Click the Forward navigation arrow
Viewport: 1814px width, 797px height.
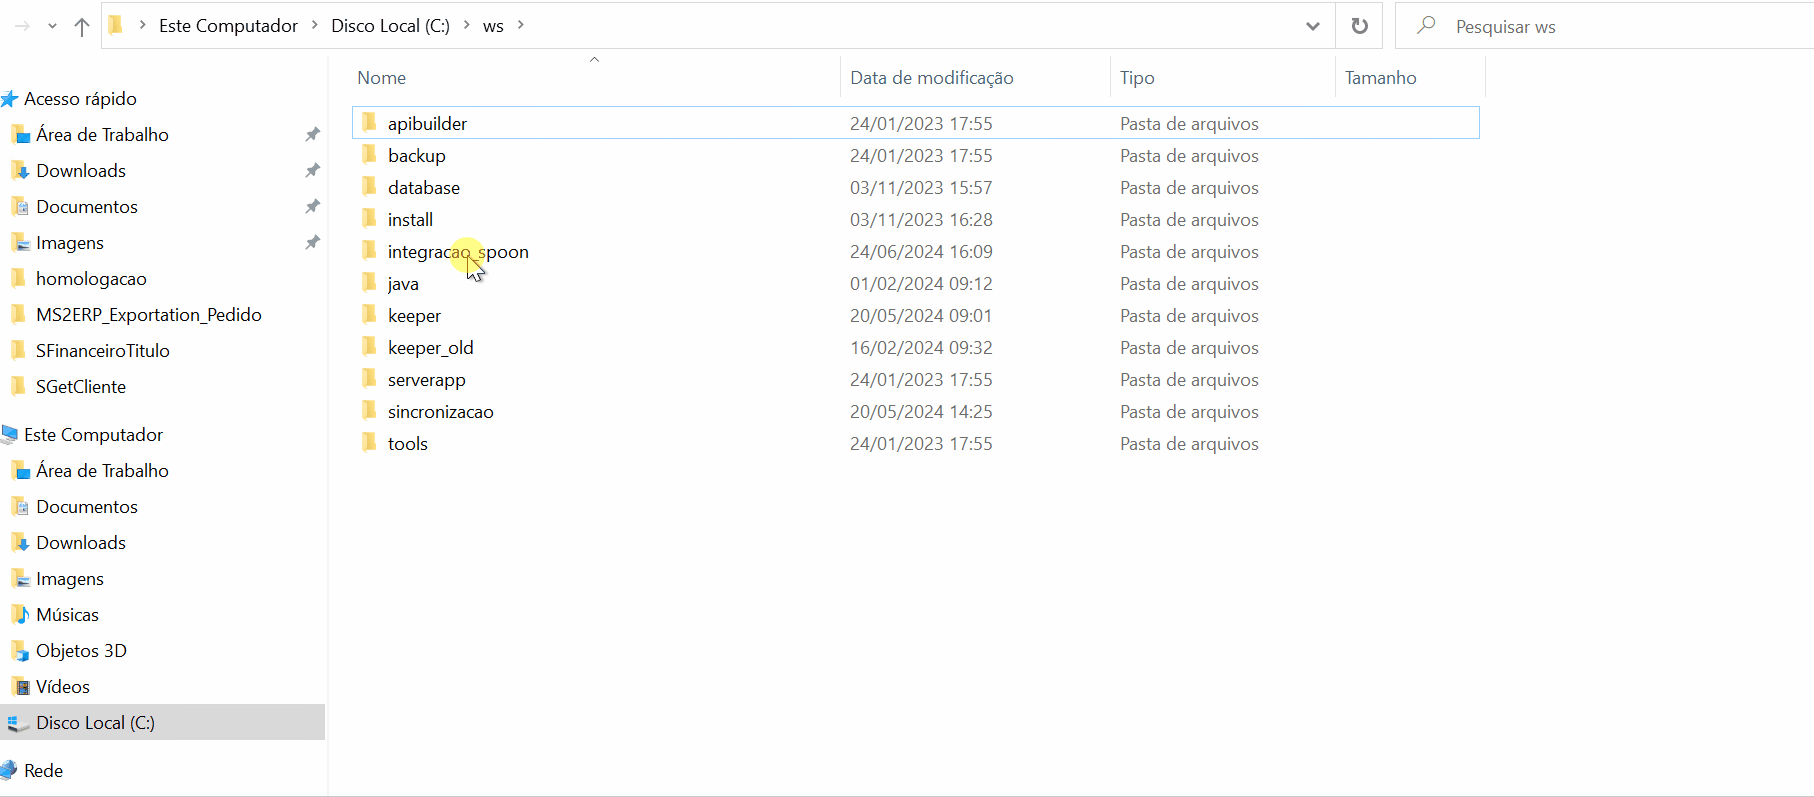coord(22,26)
